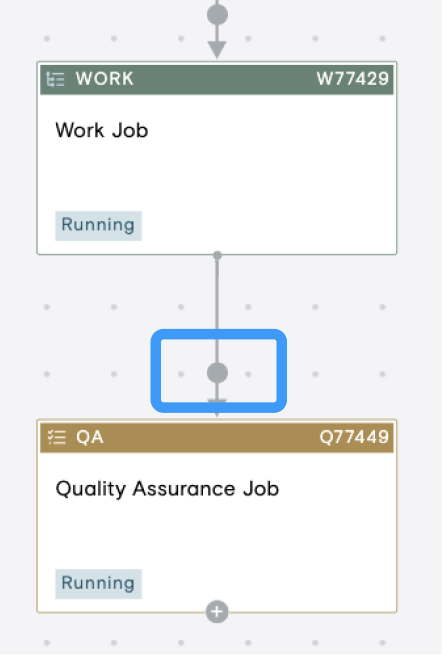This screenshot has width=442, height=658.
Task: Click the output port dot under the Work Job card
Action: [217, 255]
